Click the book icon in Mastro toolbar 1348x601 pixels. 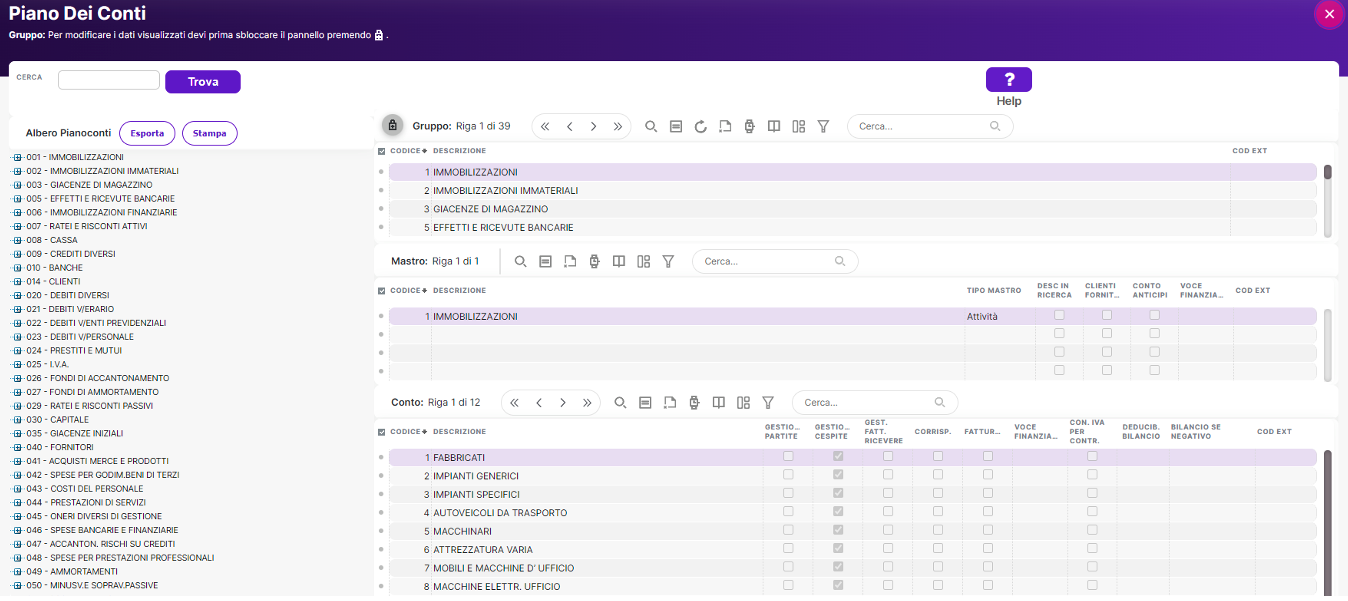coord(619,261)
